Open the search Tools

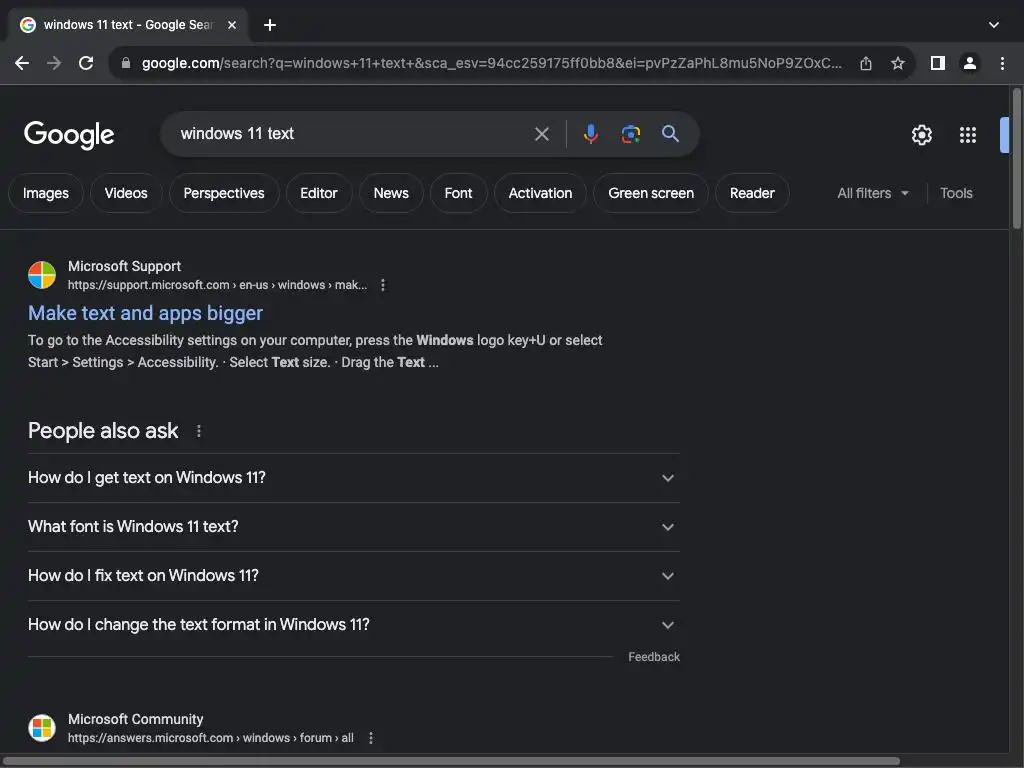956,193
